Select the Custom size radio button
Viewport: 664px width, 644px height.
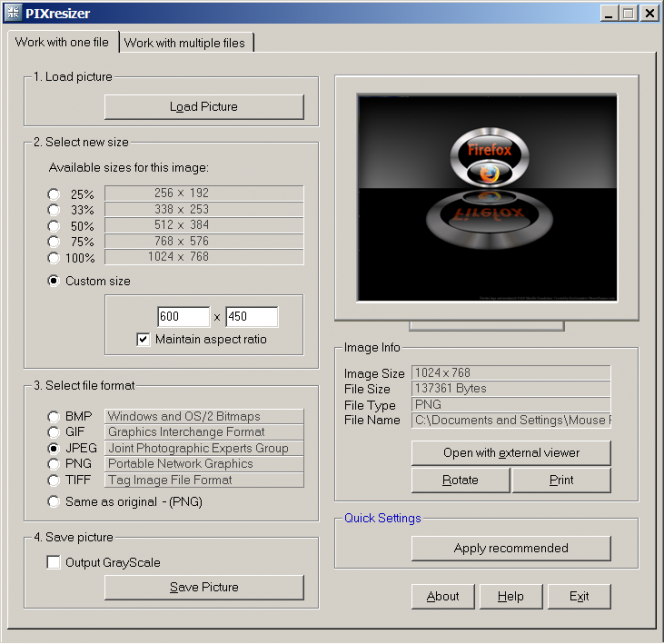click(x=53, y=281)
